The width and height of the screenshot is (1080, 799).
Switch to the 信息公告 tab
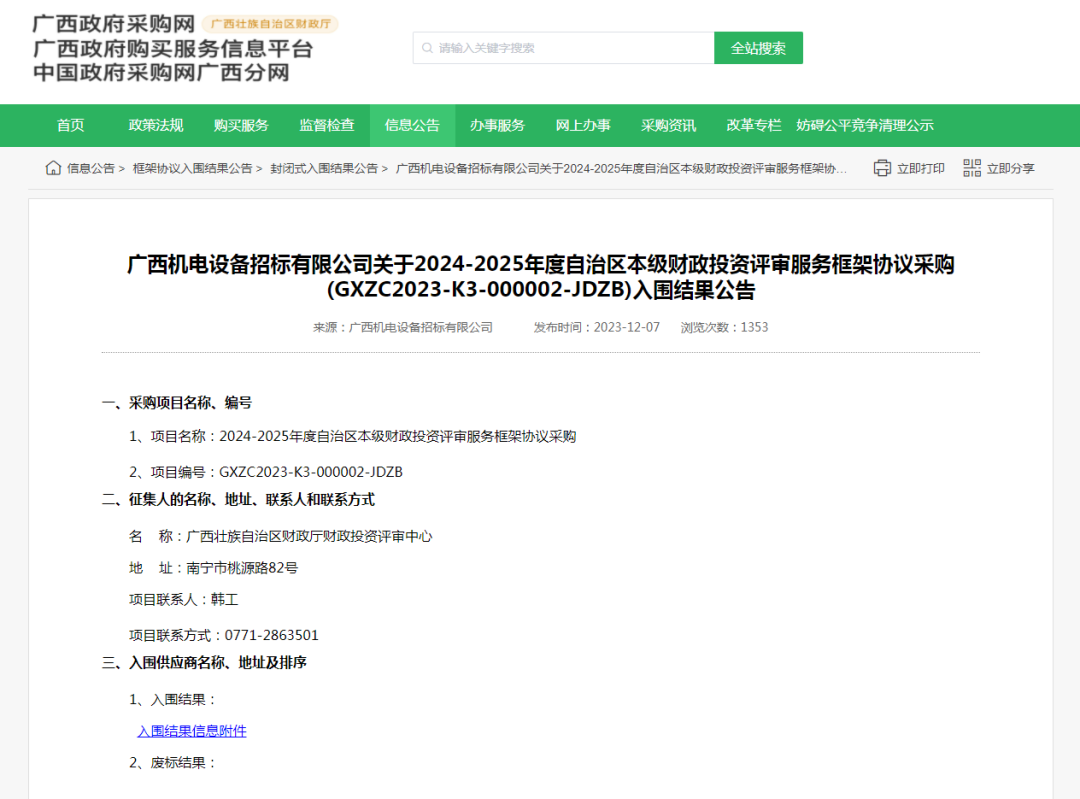412,125
